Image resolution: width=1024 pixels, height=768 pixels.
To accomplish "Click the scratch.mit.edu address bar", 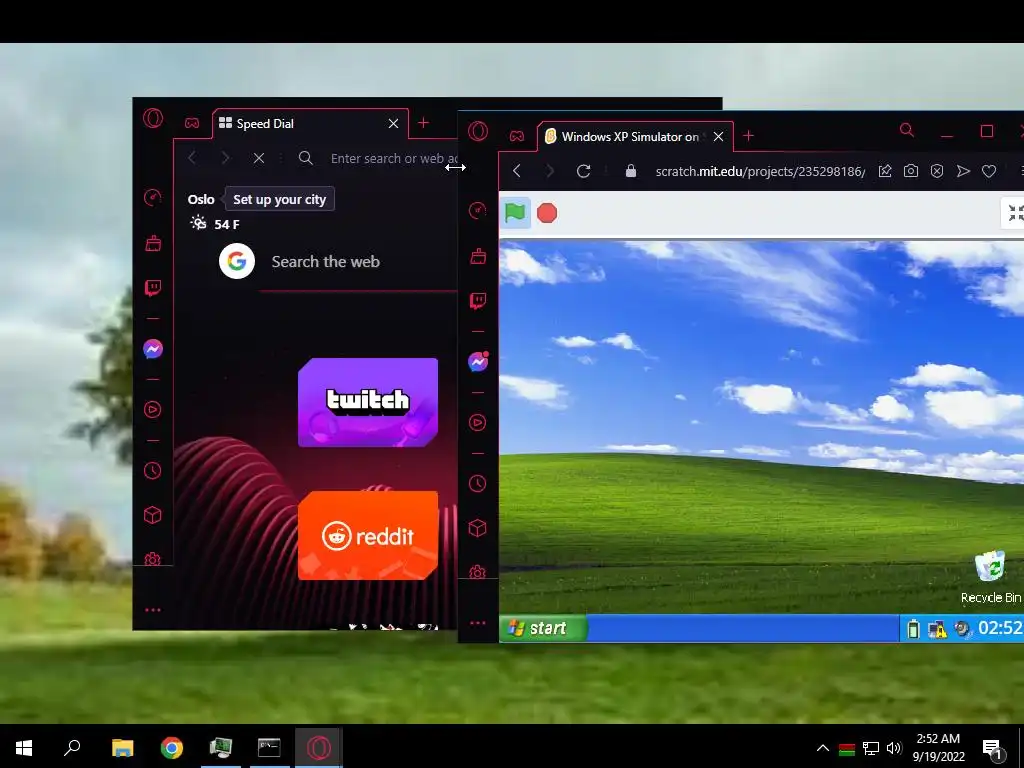I will 760,171.
